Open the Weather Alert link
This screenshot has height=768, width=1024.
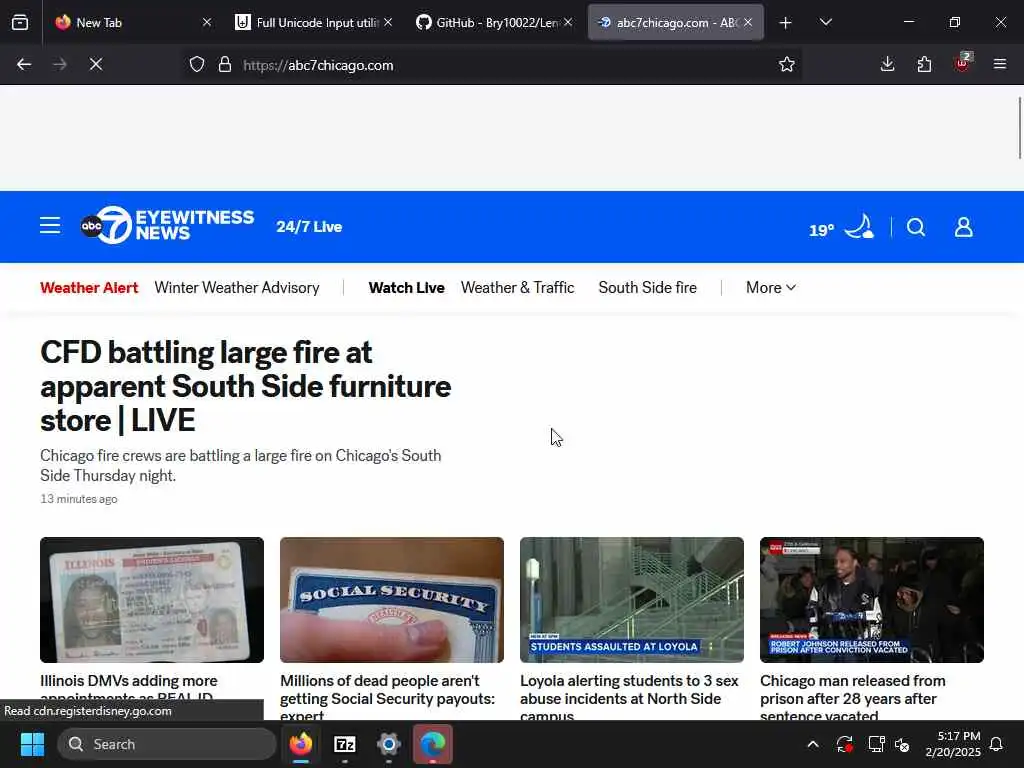89,288
